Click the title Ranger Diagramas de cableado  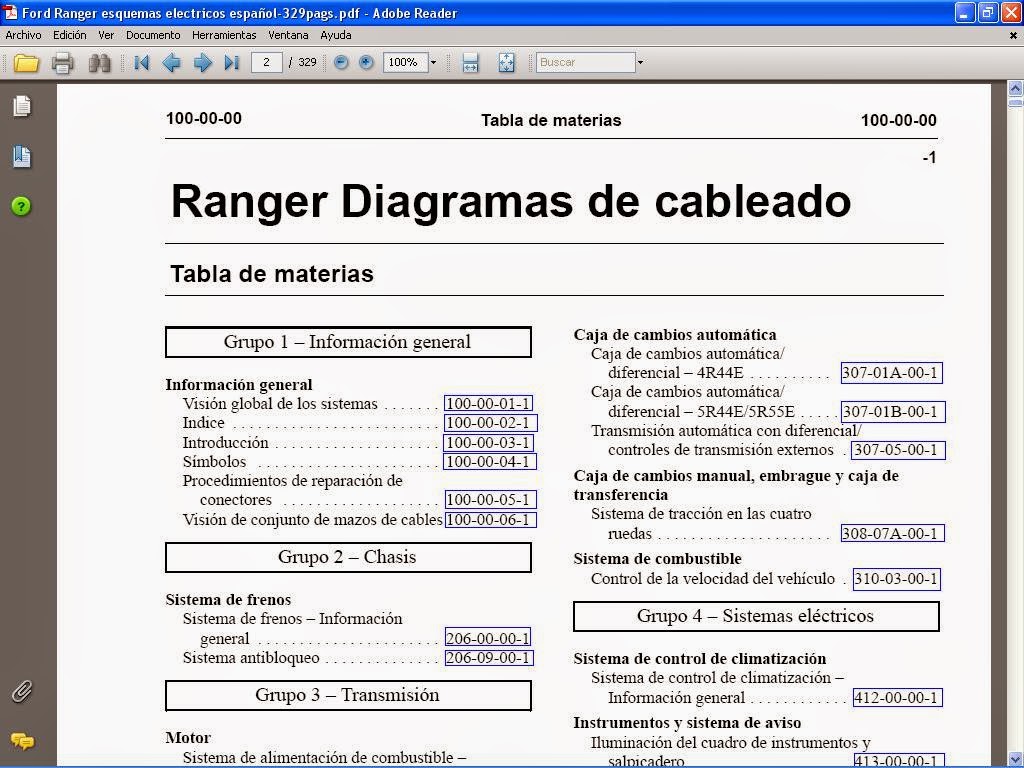tap(511, 200)
